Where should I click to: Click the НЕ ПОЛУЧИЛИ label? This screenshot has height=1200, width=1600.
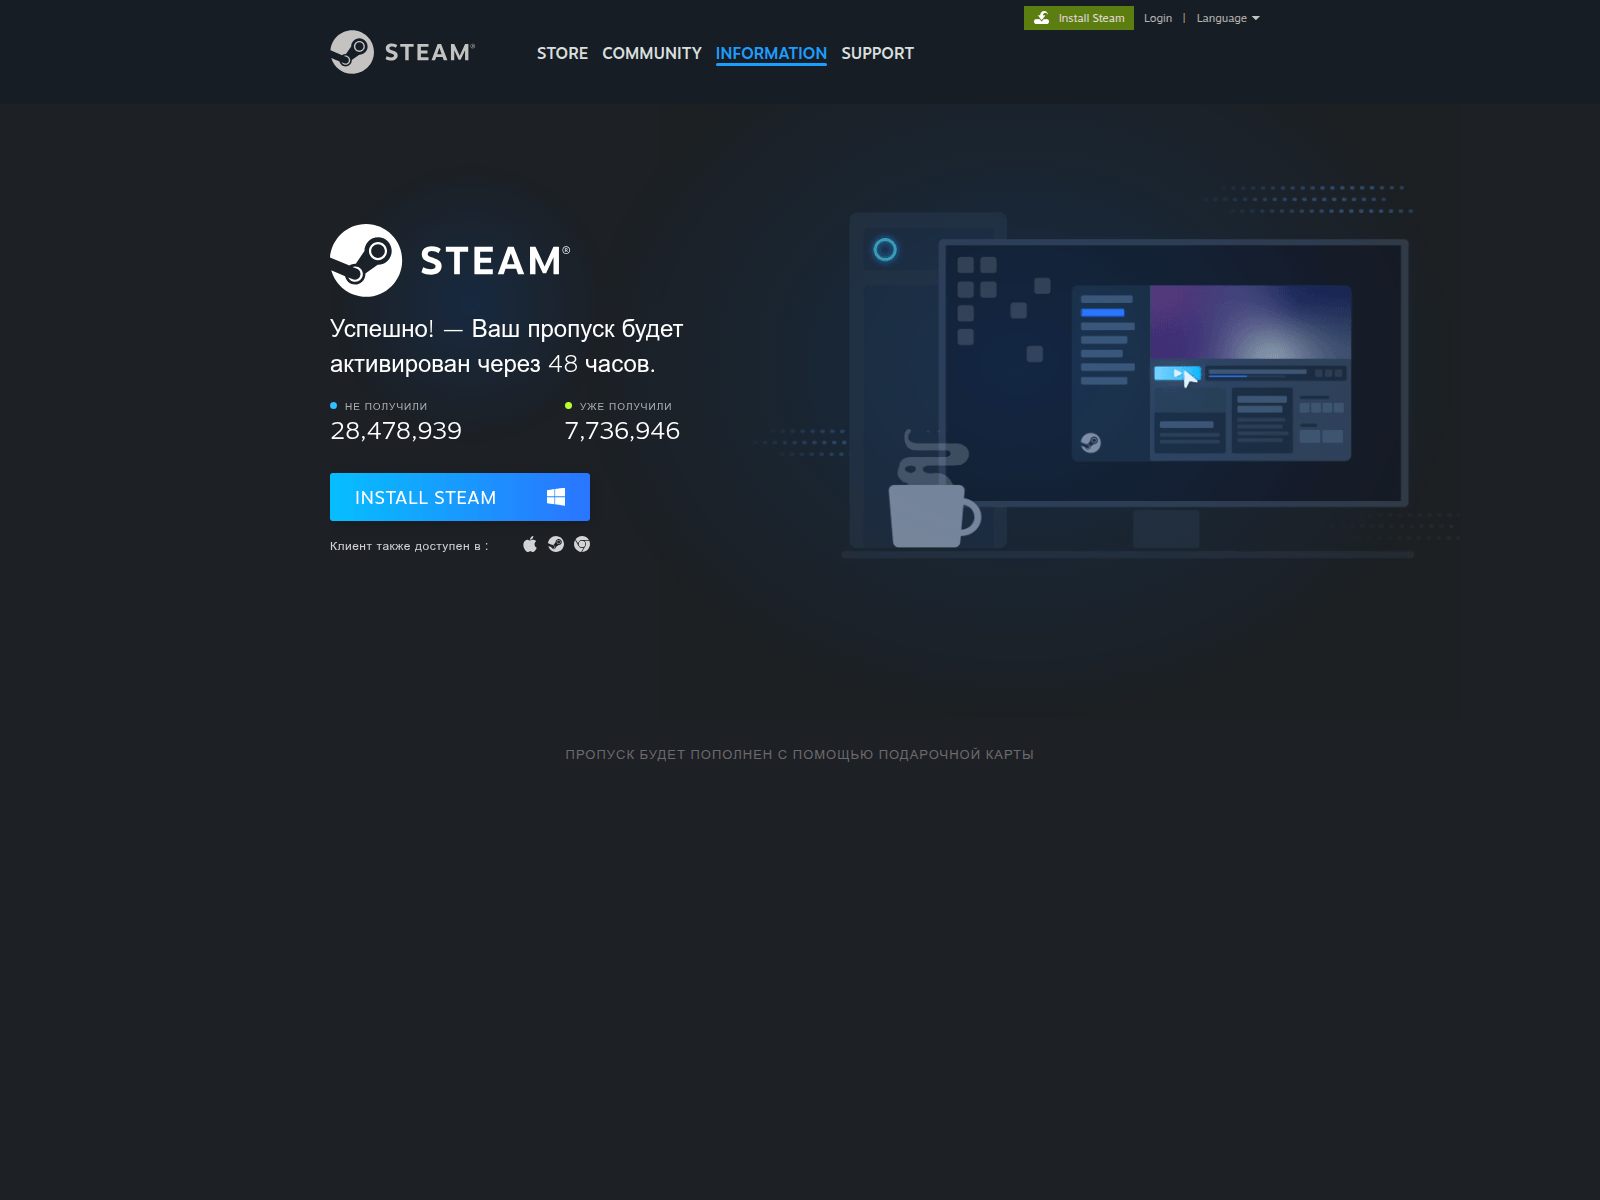click(386, 406)
